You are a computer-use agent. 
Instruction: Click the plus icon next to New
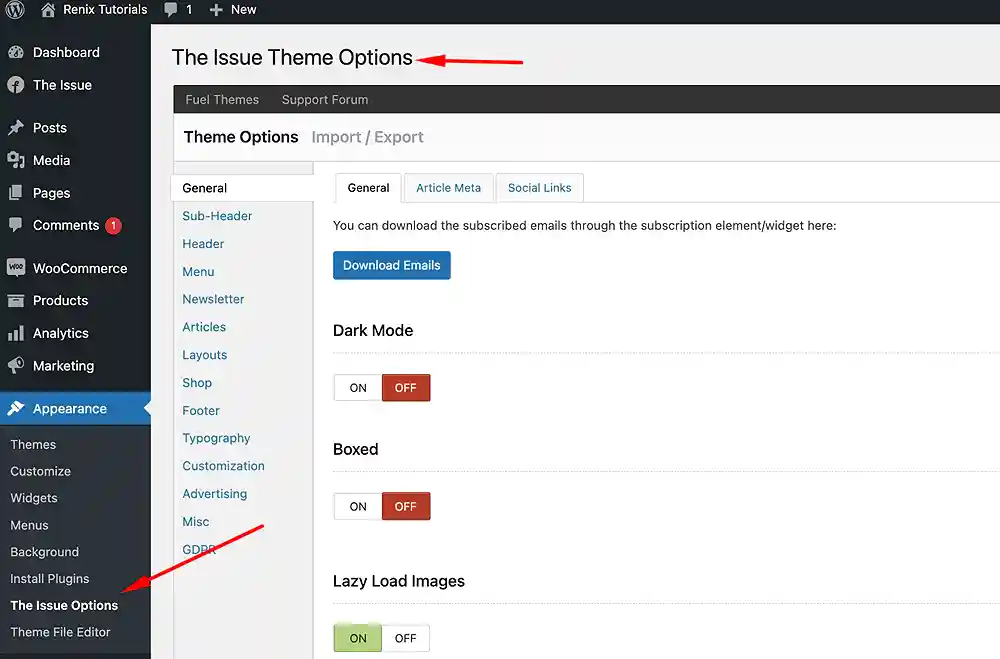click(216, 10)
